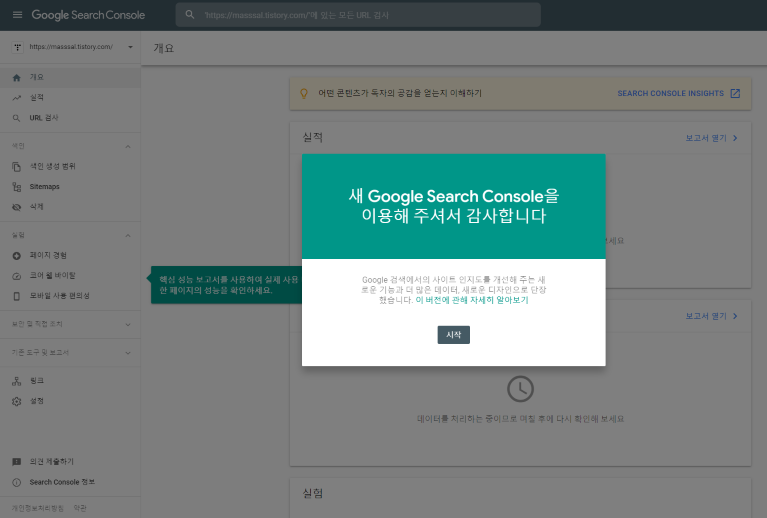The image size is (767, 518).
Task: Open the 개인정보처리방침 link
Action: click(x=38, y=508)
